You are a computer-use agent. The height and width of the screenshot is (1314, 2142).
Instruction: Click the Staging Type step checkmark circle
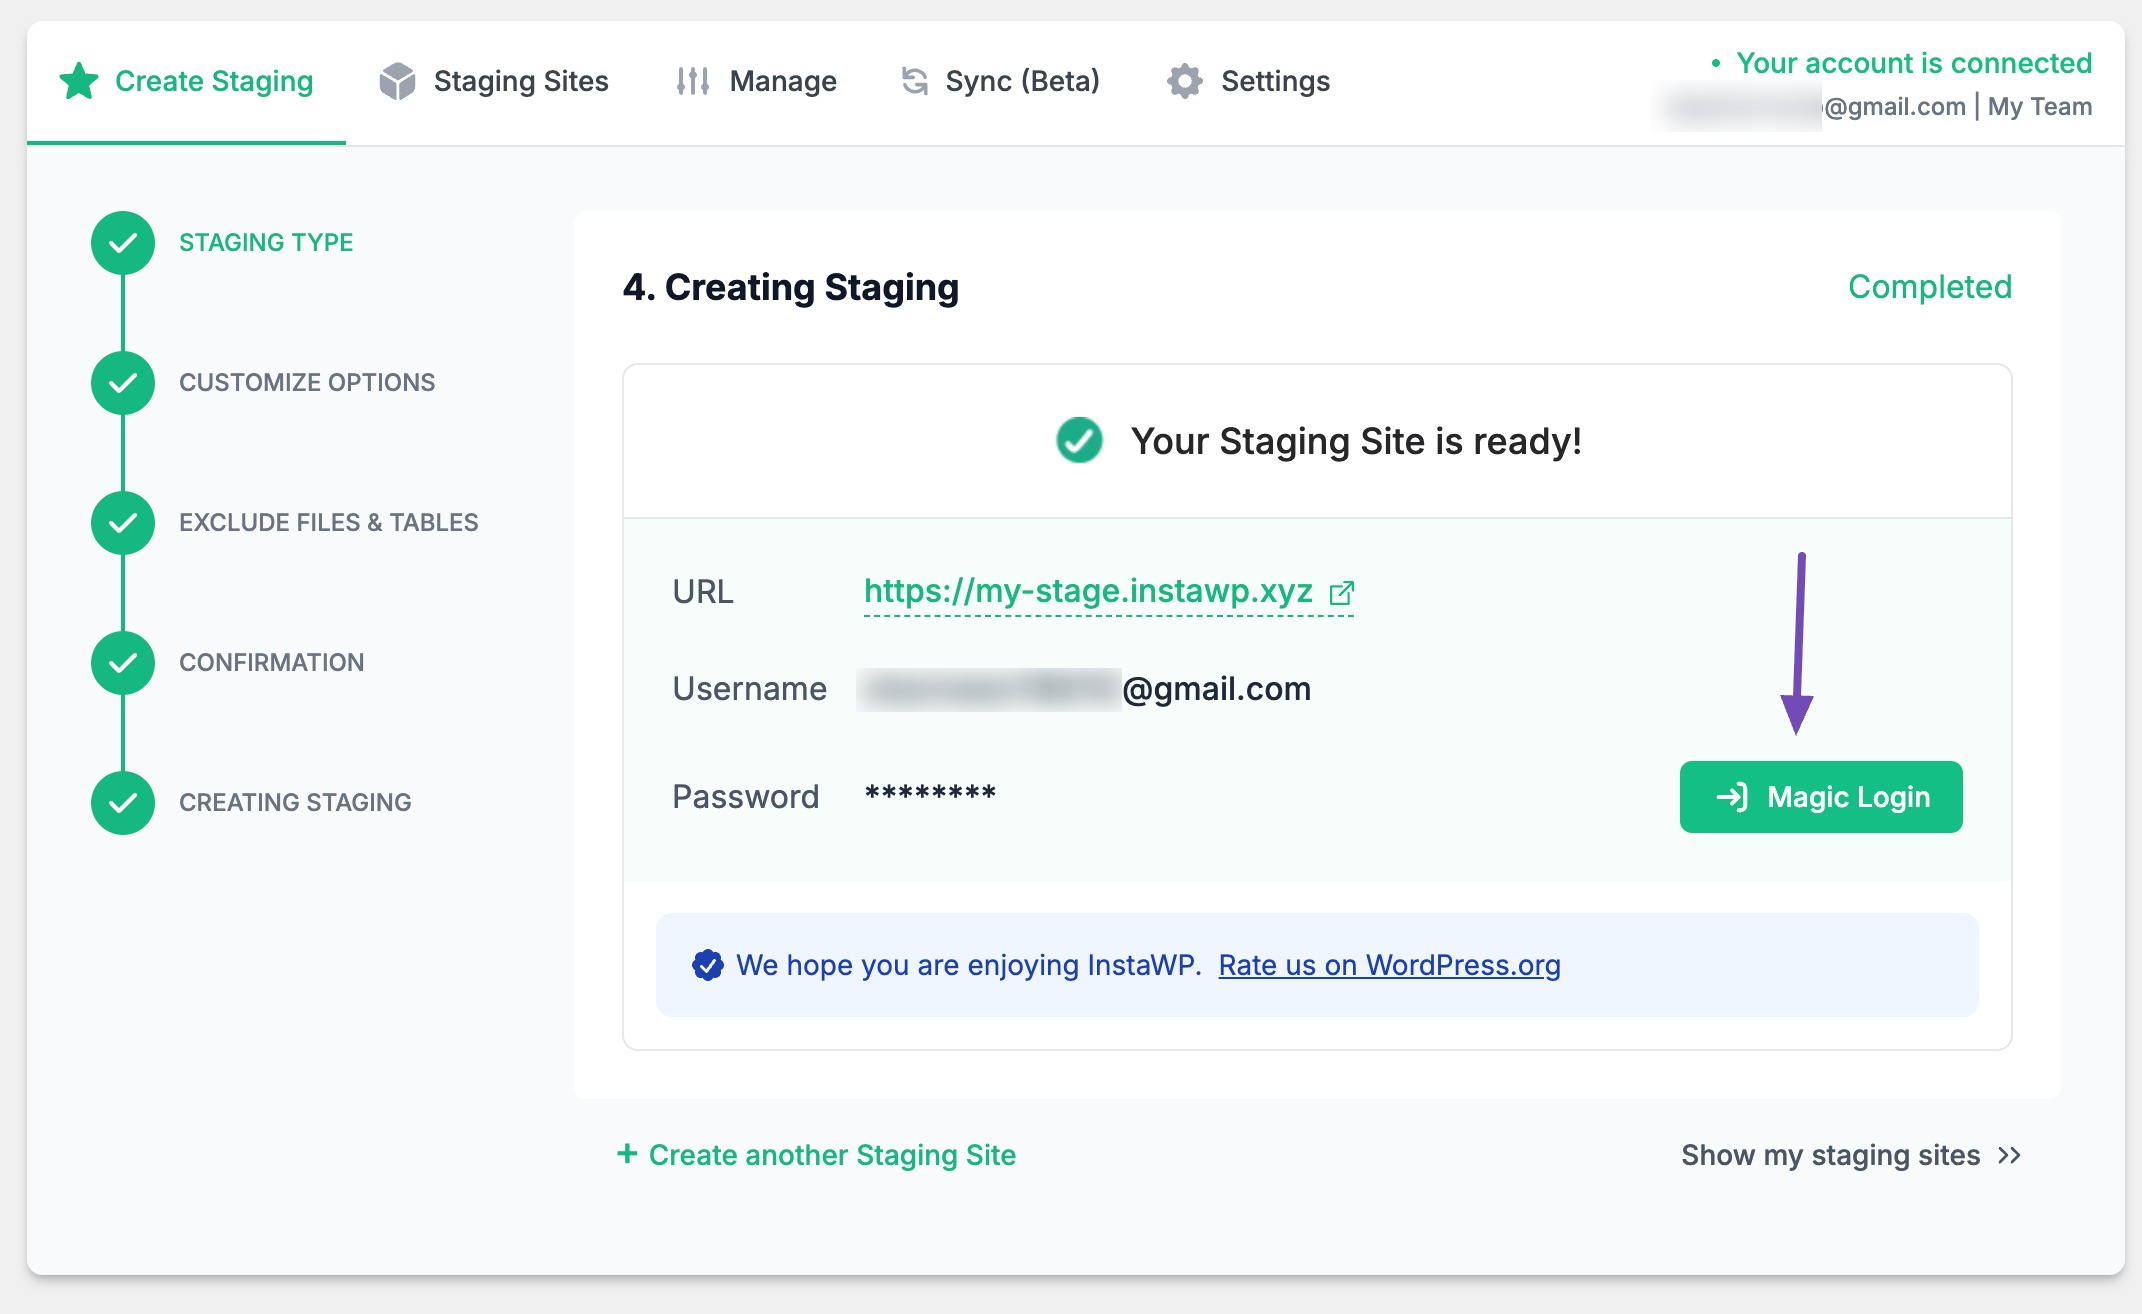click(x=123, y=243)
